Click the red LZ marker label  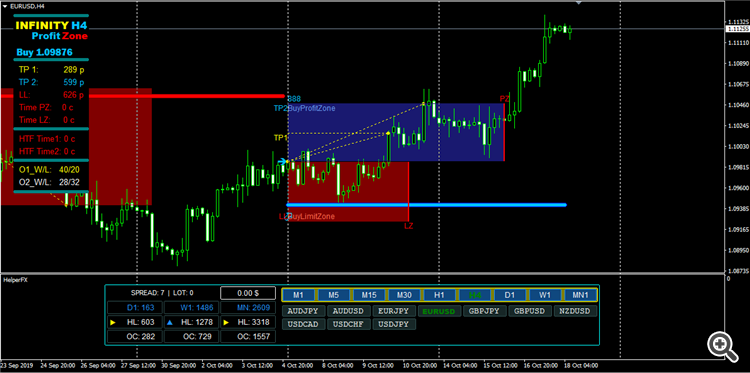tap(408, 226)
